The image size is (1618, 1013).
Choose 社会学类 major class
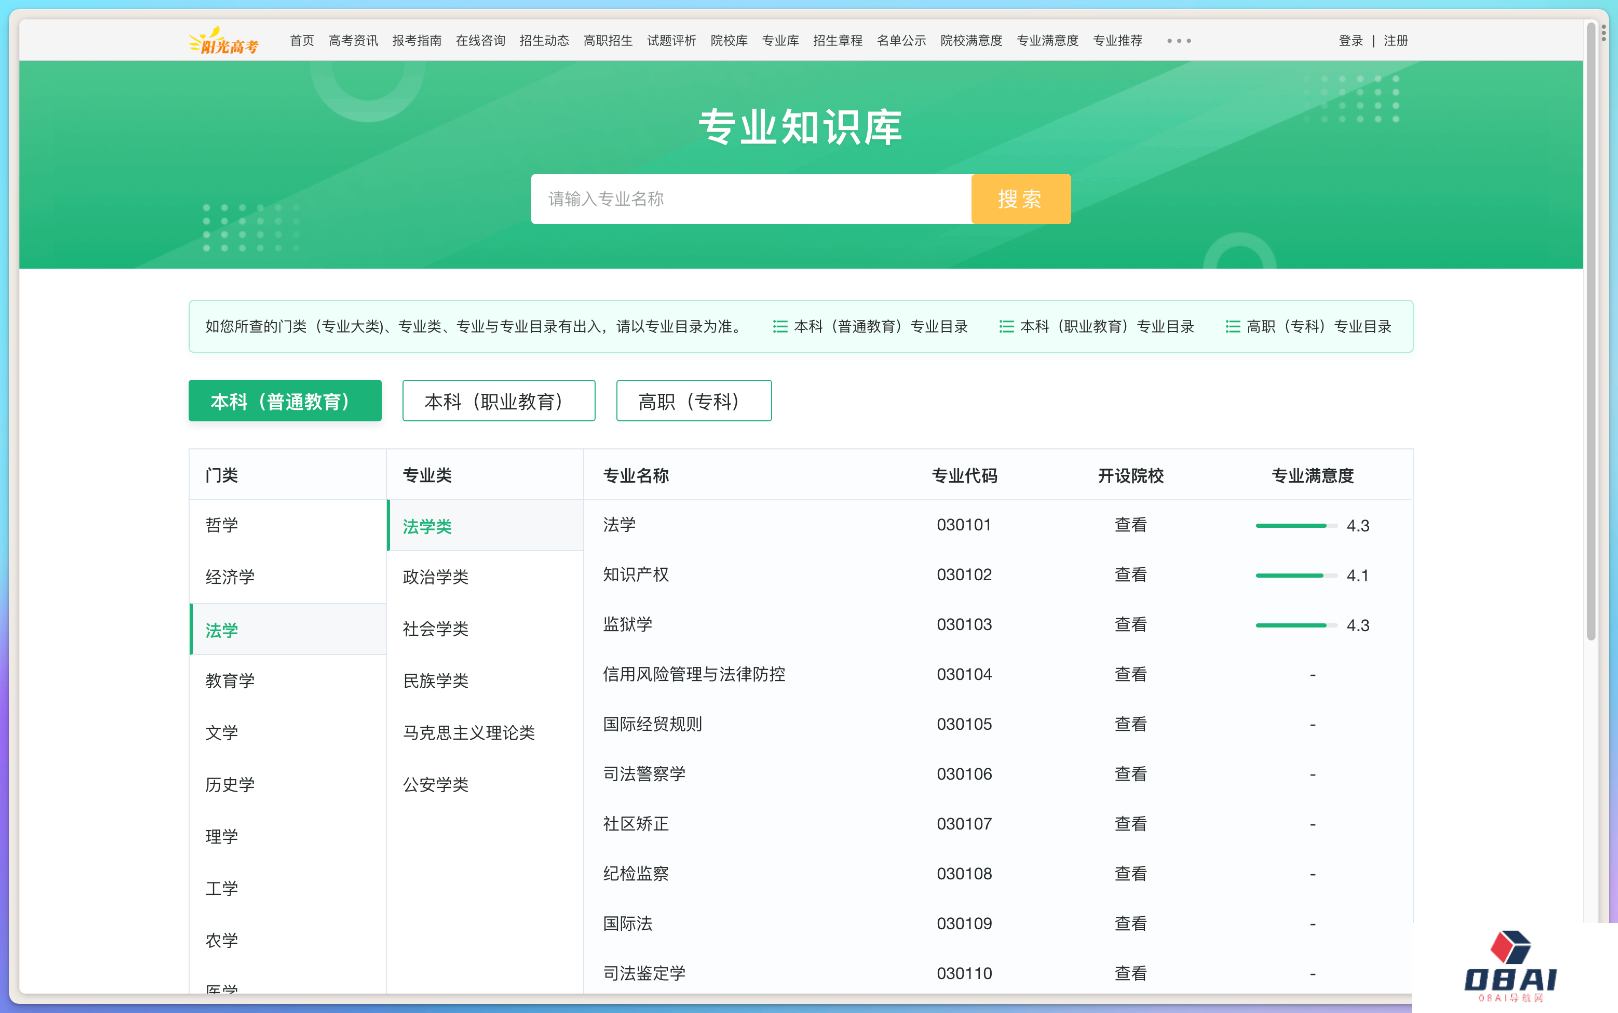pyautogui.click(x=485, y=629)
